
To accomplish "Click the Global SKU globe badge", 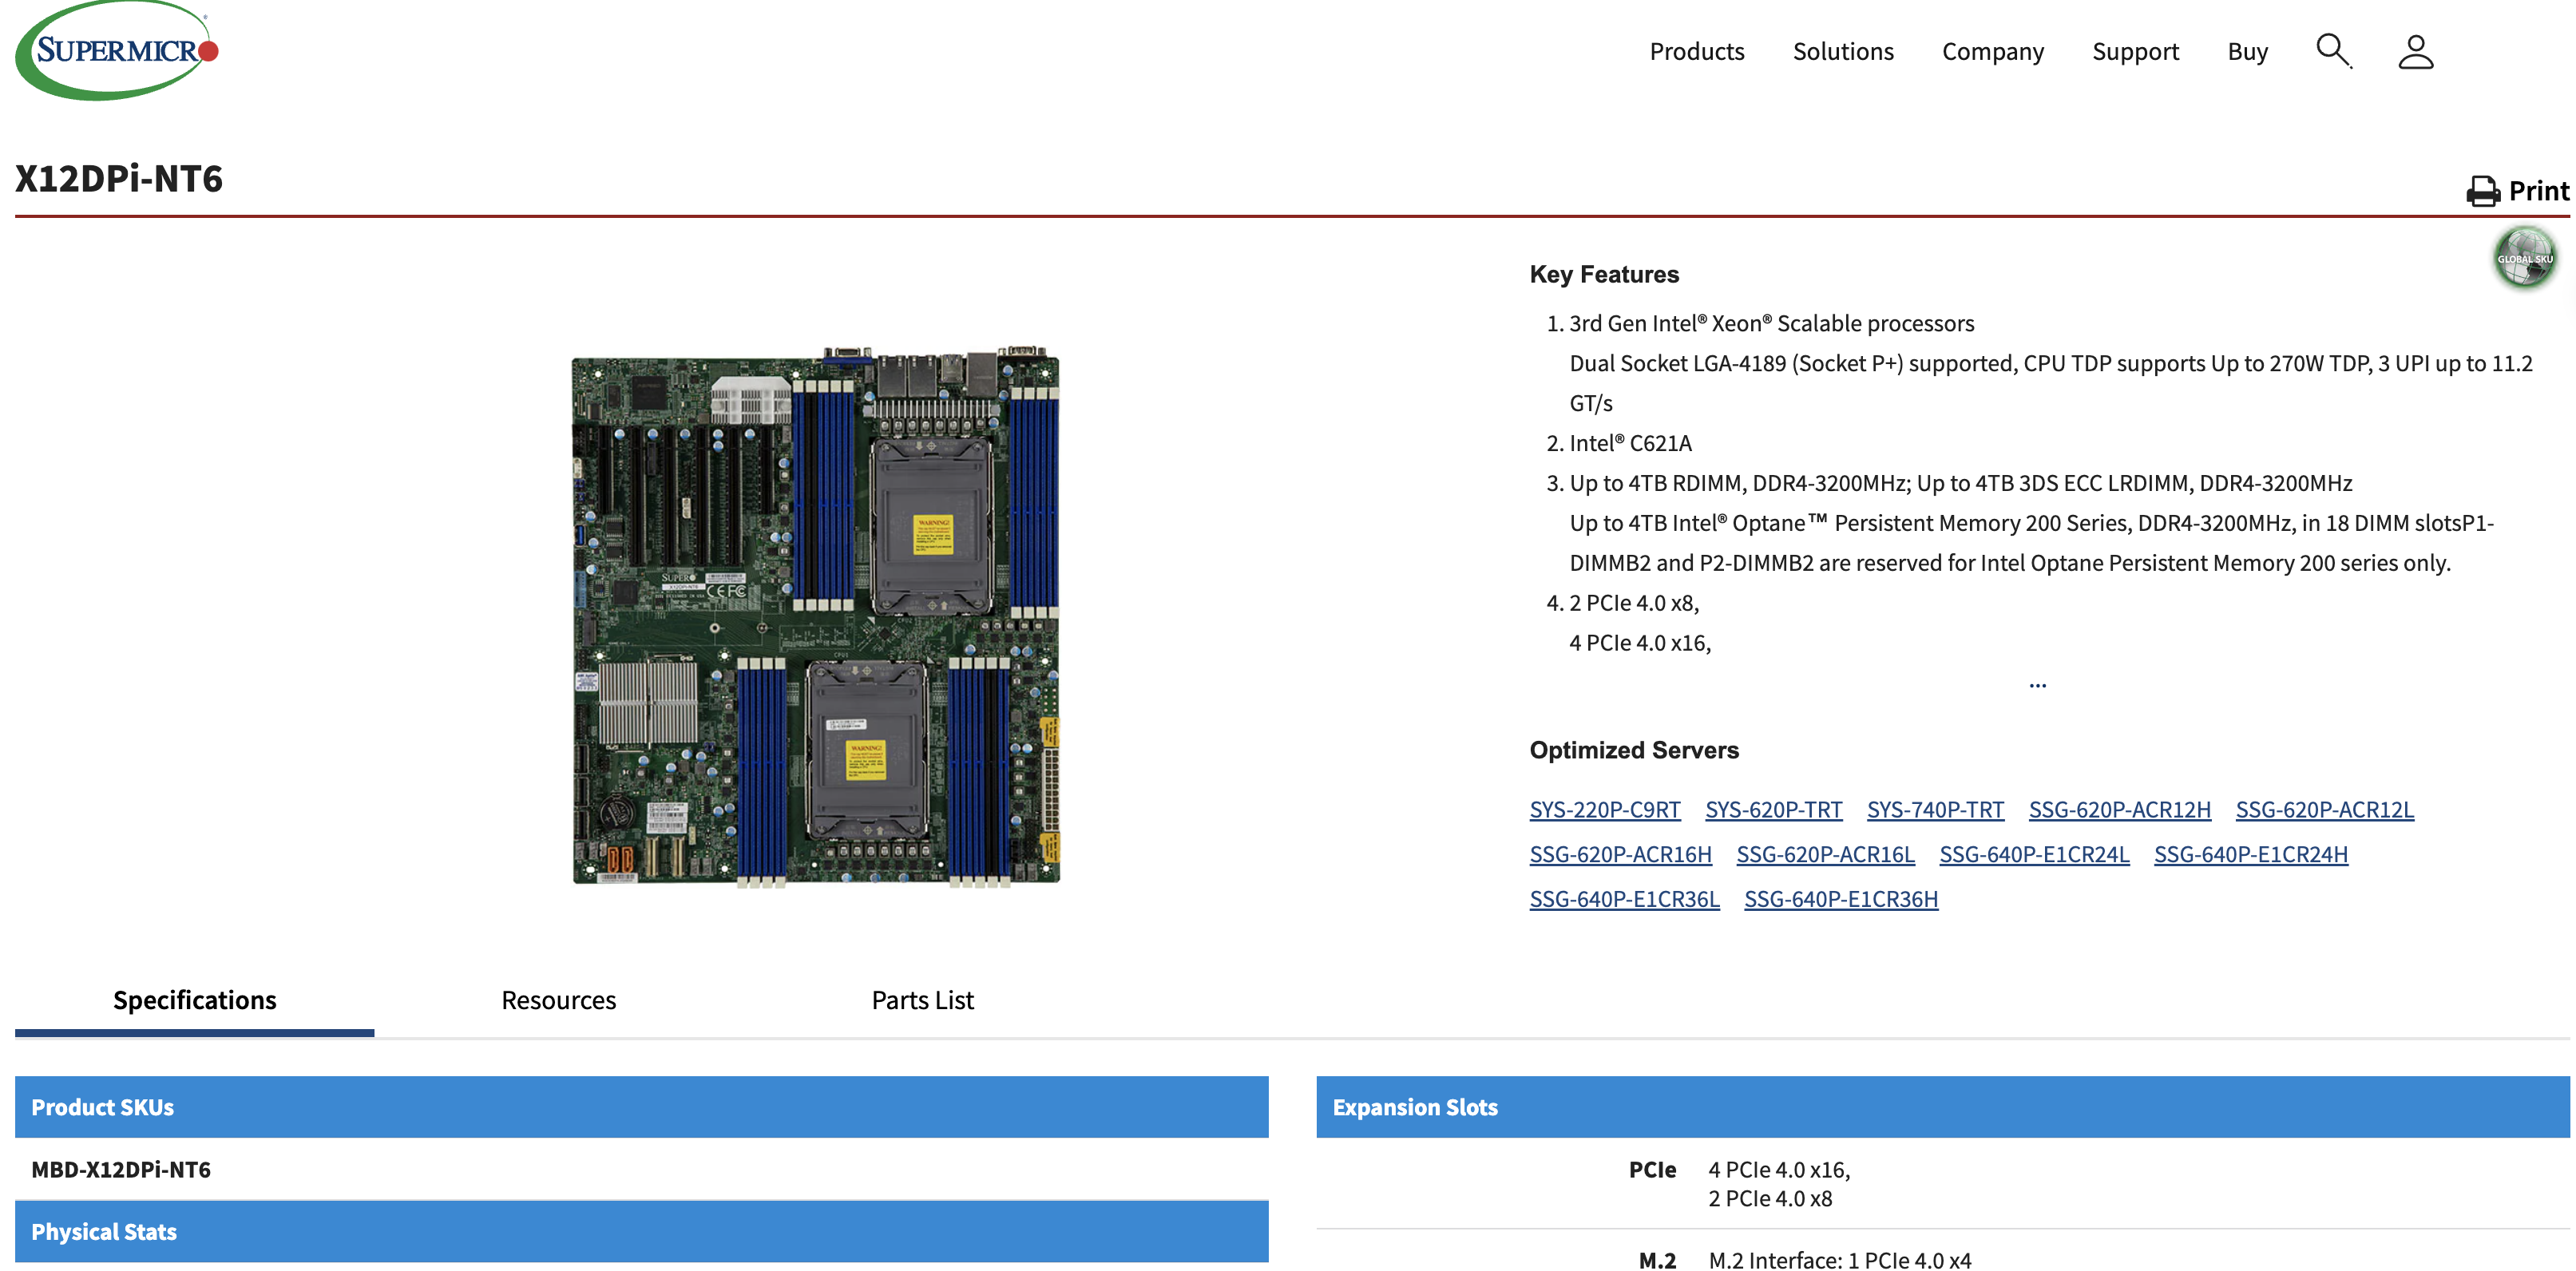I will pos(2524,258).
